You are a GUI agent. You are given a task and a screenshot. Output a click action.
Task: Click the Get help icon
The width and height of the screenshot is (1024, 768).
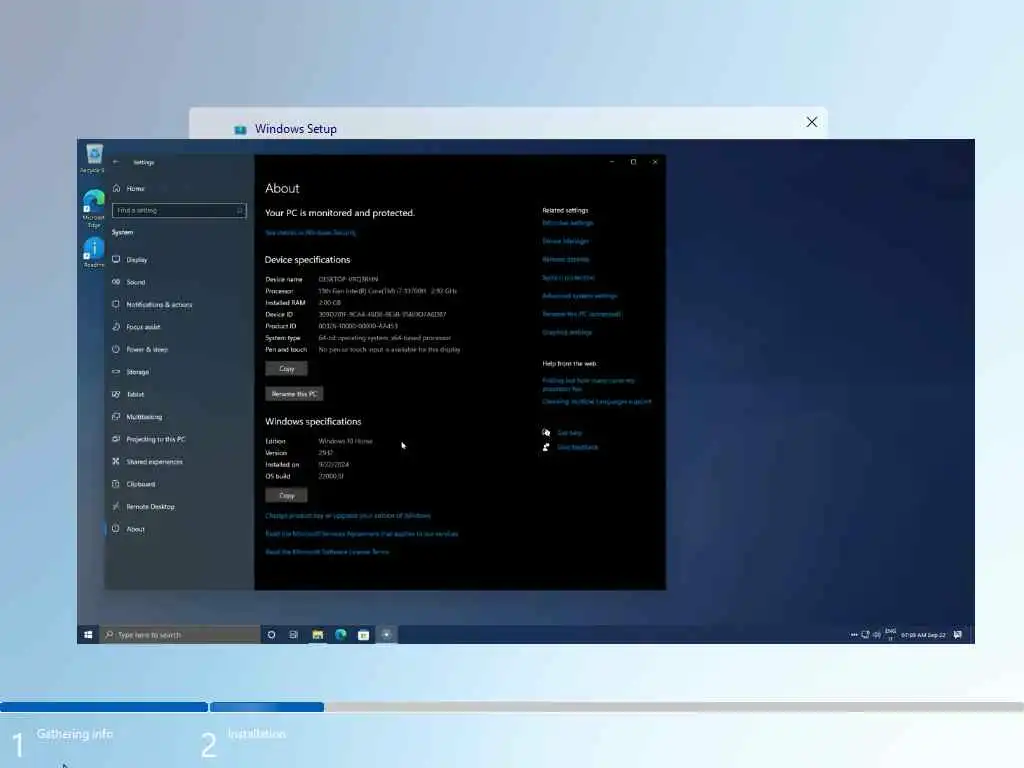(546, 432)
